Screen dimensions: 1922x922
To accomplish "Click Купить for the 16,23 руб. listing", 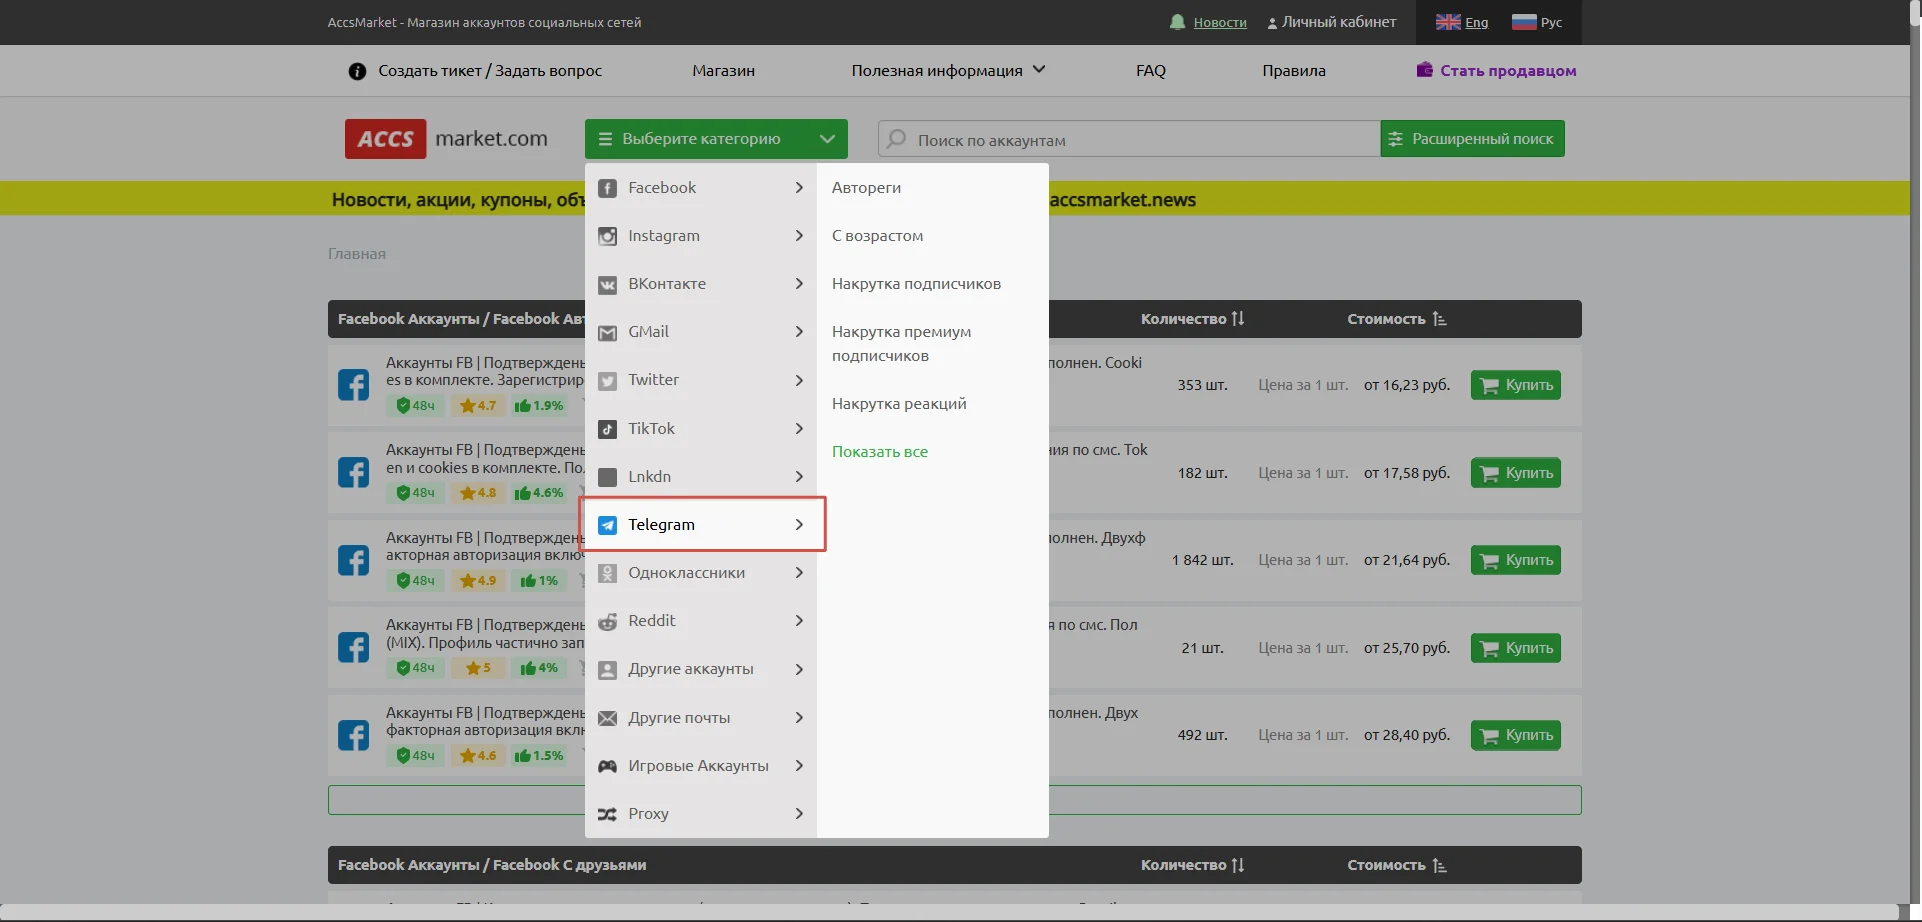I will pyautogui.click(x=1516, y=385).
